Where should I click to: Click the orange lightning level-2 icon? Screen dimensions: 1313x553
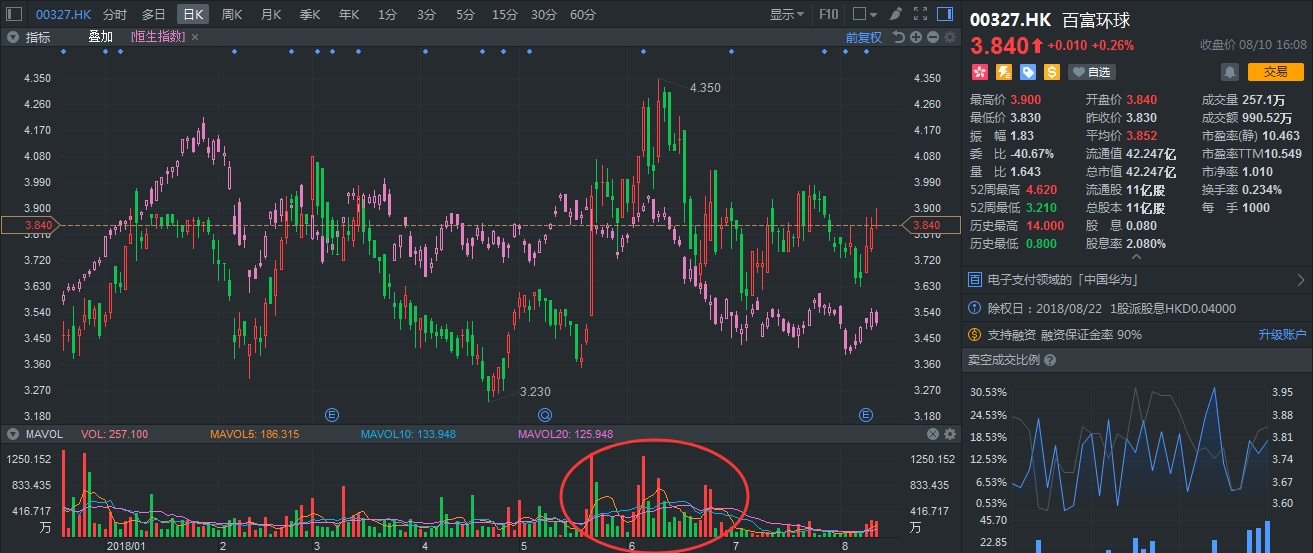1004,72
